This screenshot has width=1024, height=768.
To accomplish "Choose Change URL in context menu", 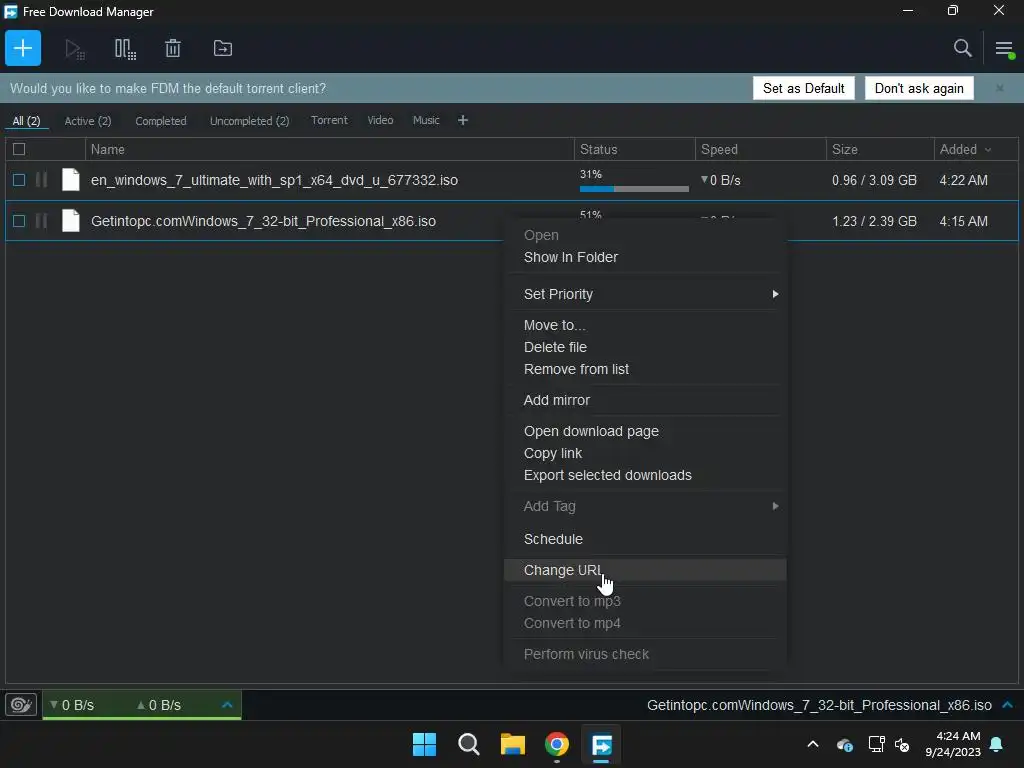I will pyautogui.click(x=645, y=571).
